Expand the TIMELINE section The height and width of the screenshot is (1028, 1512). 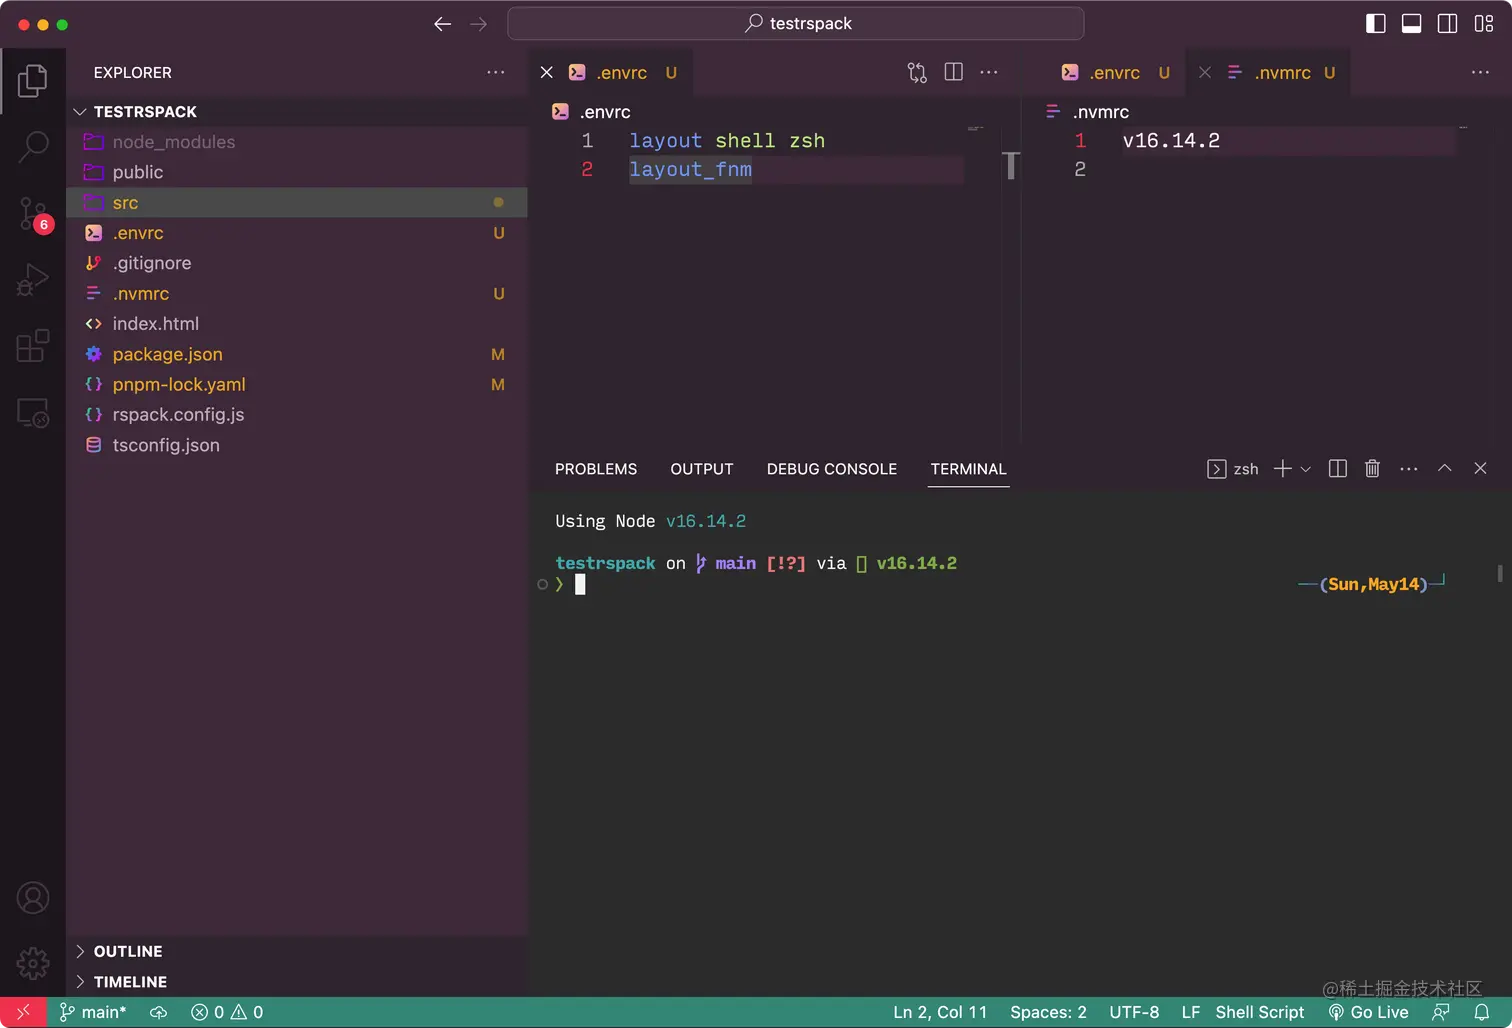[297, 982]
